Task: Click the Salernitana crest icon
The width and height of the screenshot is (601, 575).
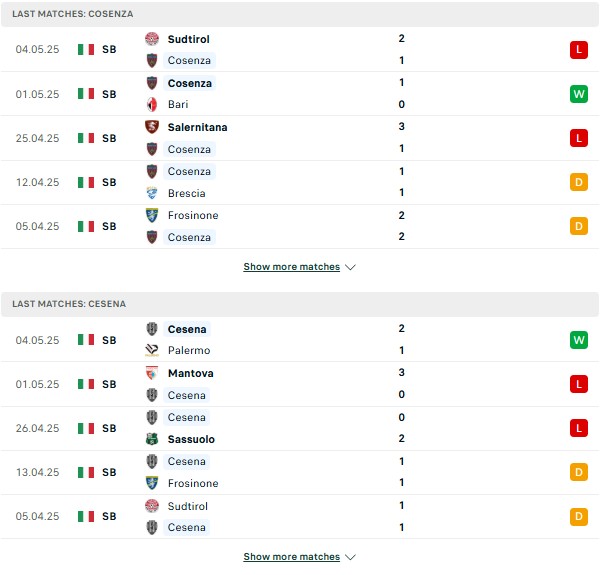Action: tap(152, 127)
